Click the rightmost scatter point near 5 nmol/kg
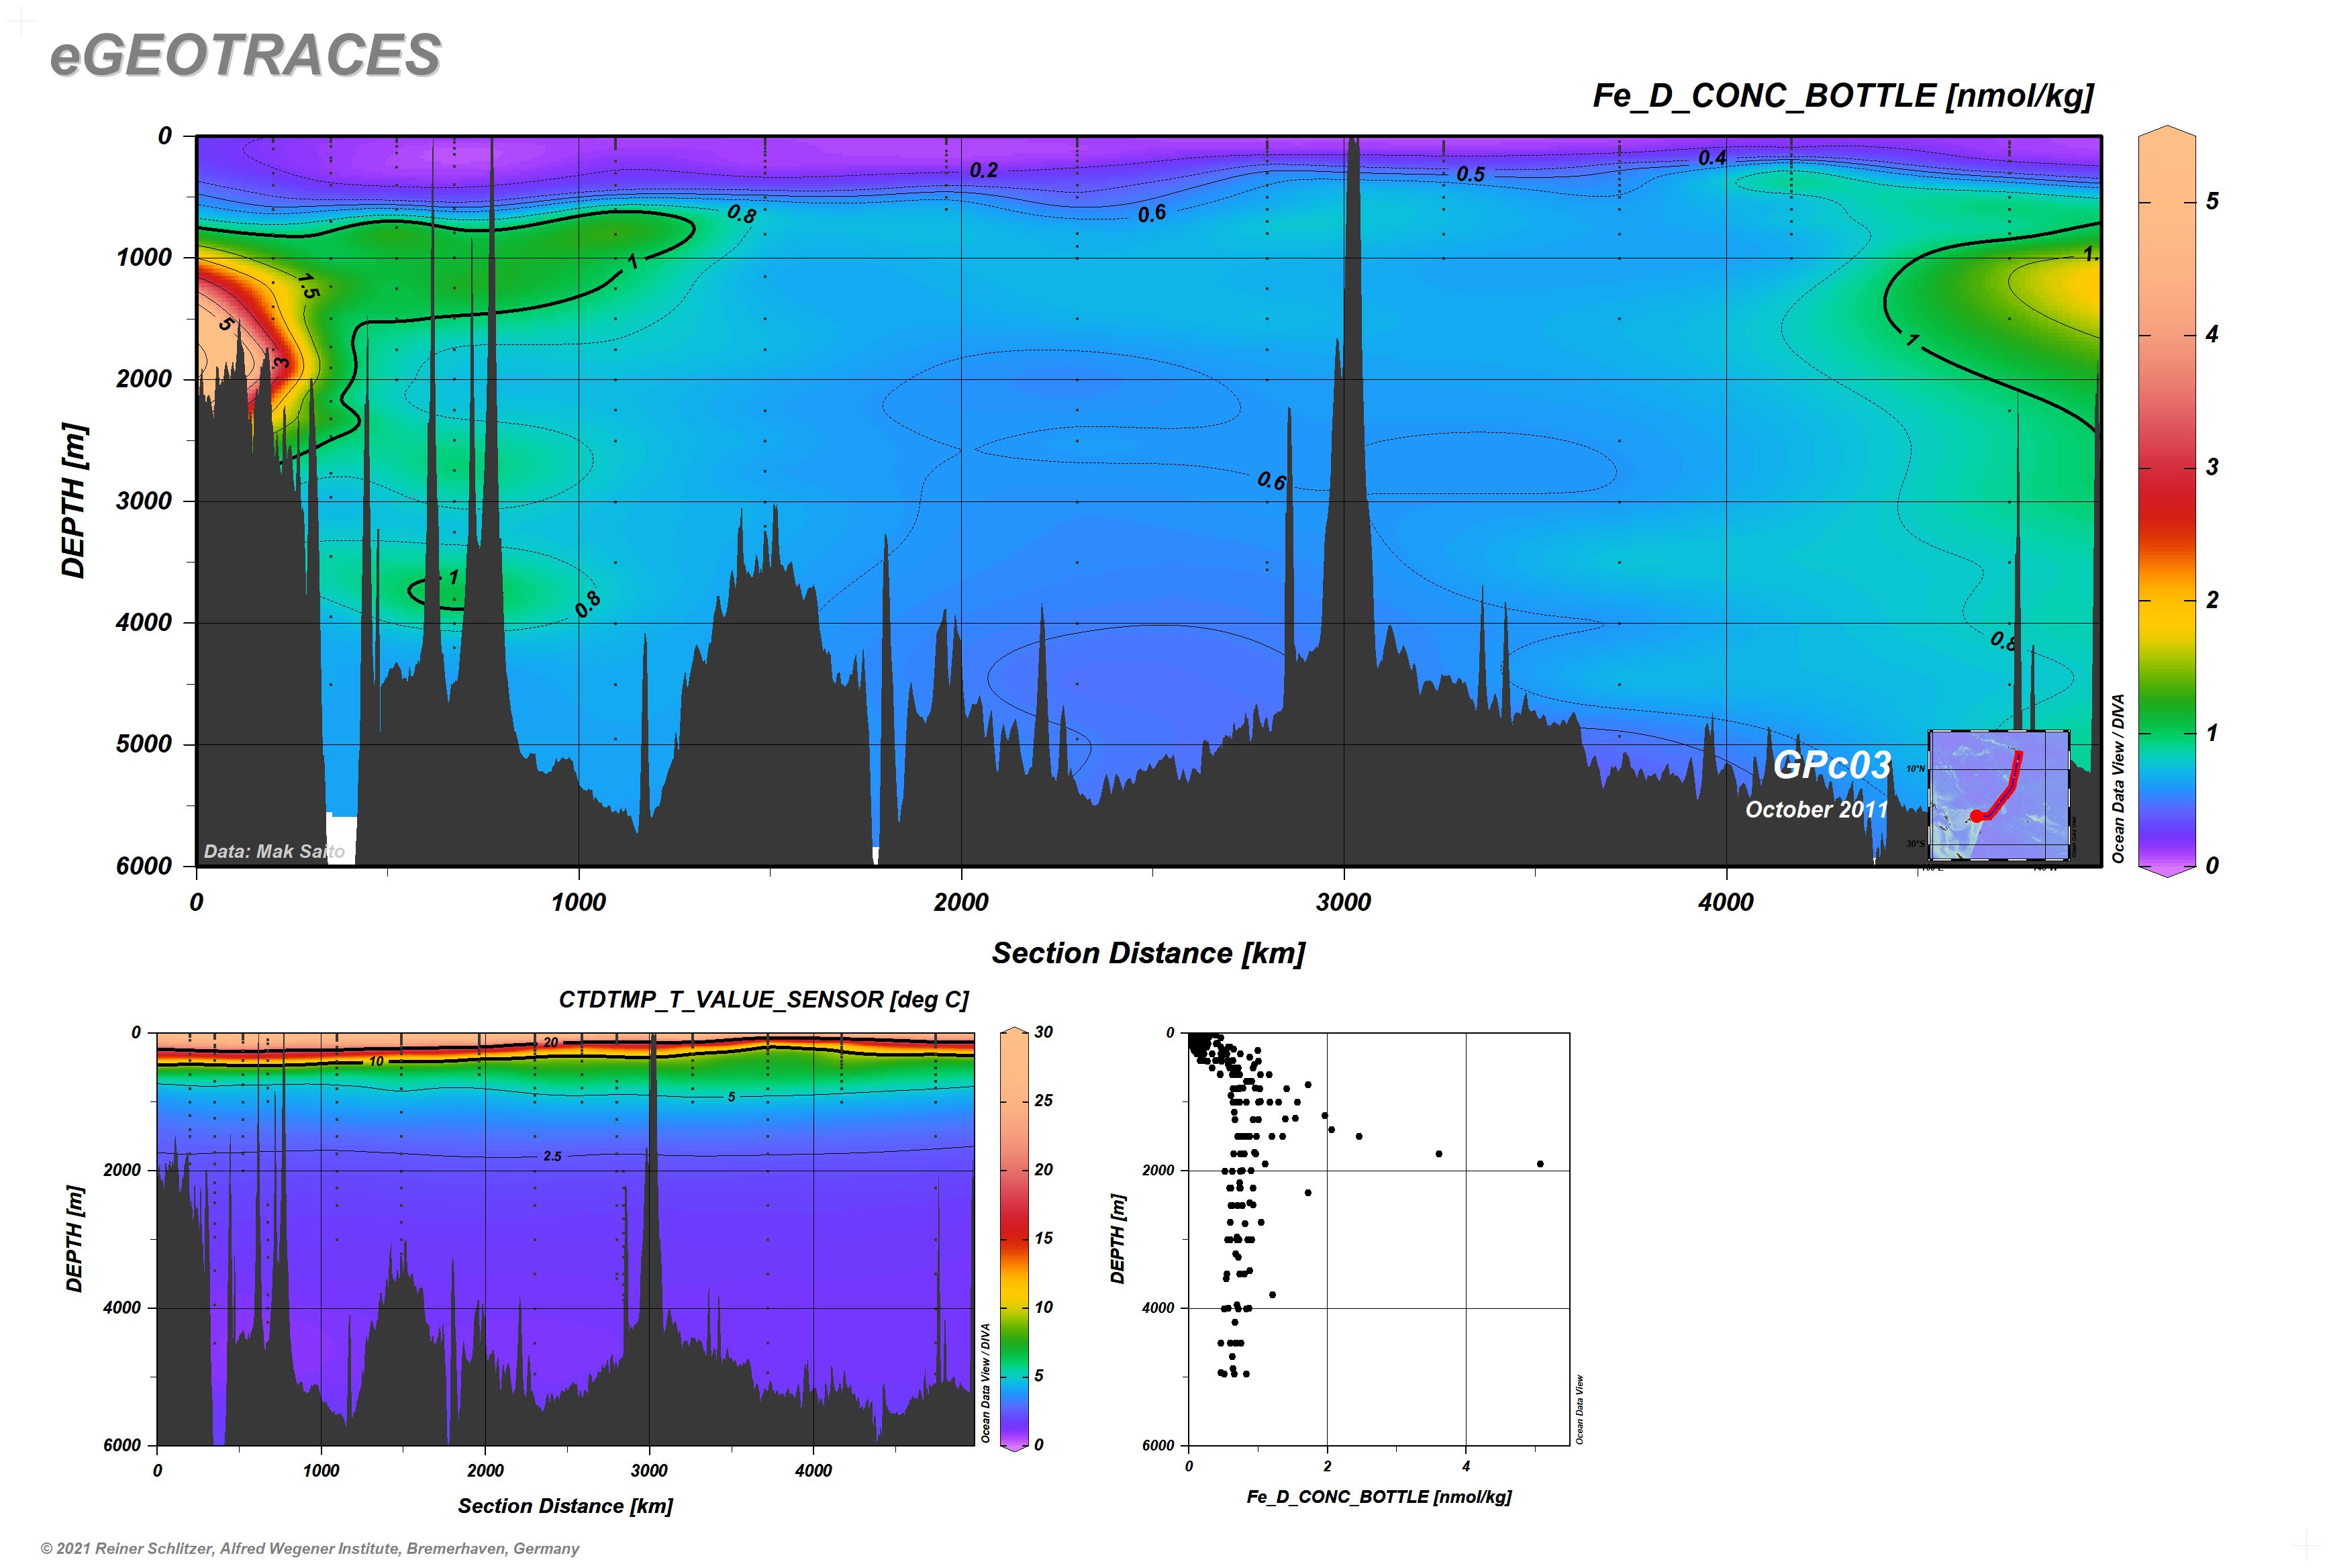2327x1568 pixels. click(1540, 1164)
